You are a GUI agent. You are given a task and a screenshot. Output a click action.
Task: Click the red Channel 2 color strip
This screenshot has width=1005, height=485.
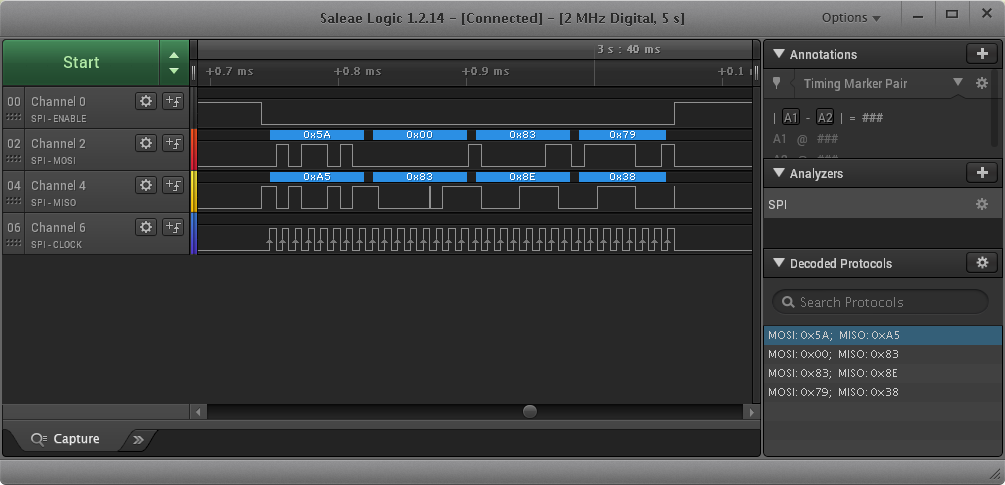pos(194,149)
